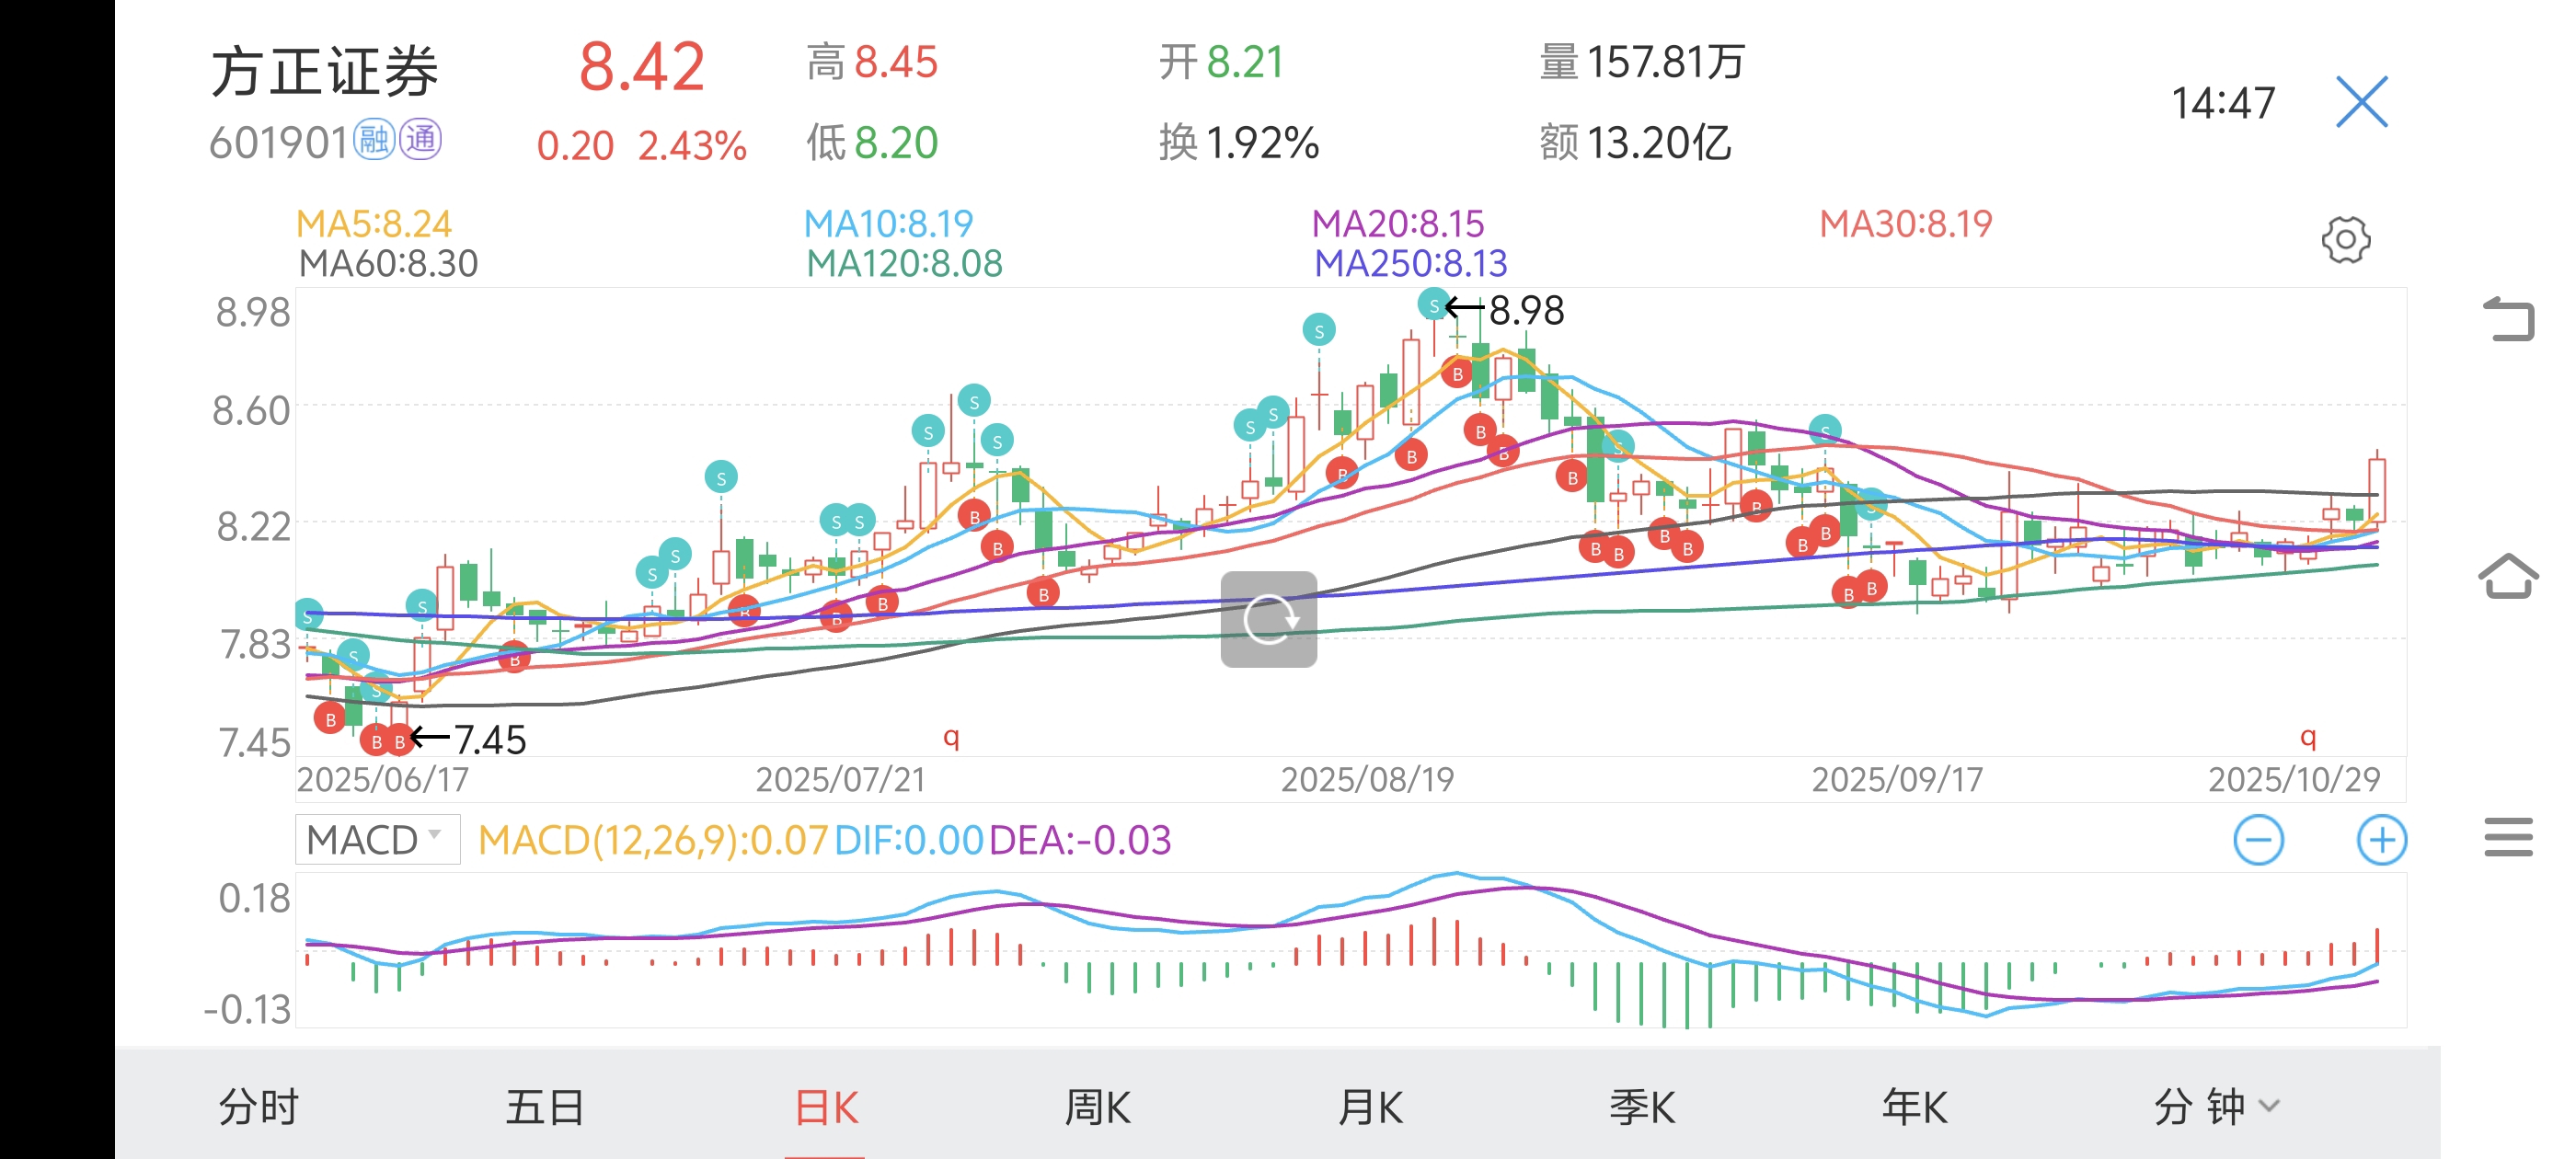Open the MACD indicator dropdown

click(377, 839)
